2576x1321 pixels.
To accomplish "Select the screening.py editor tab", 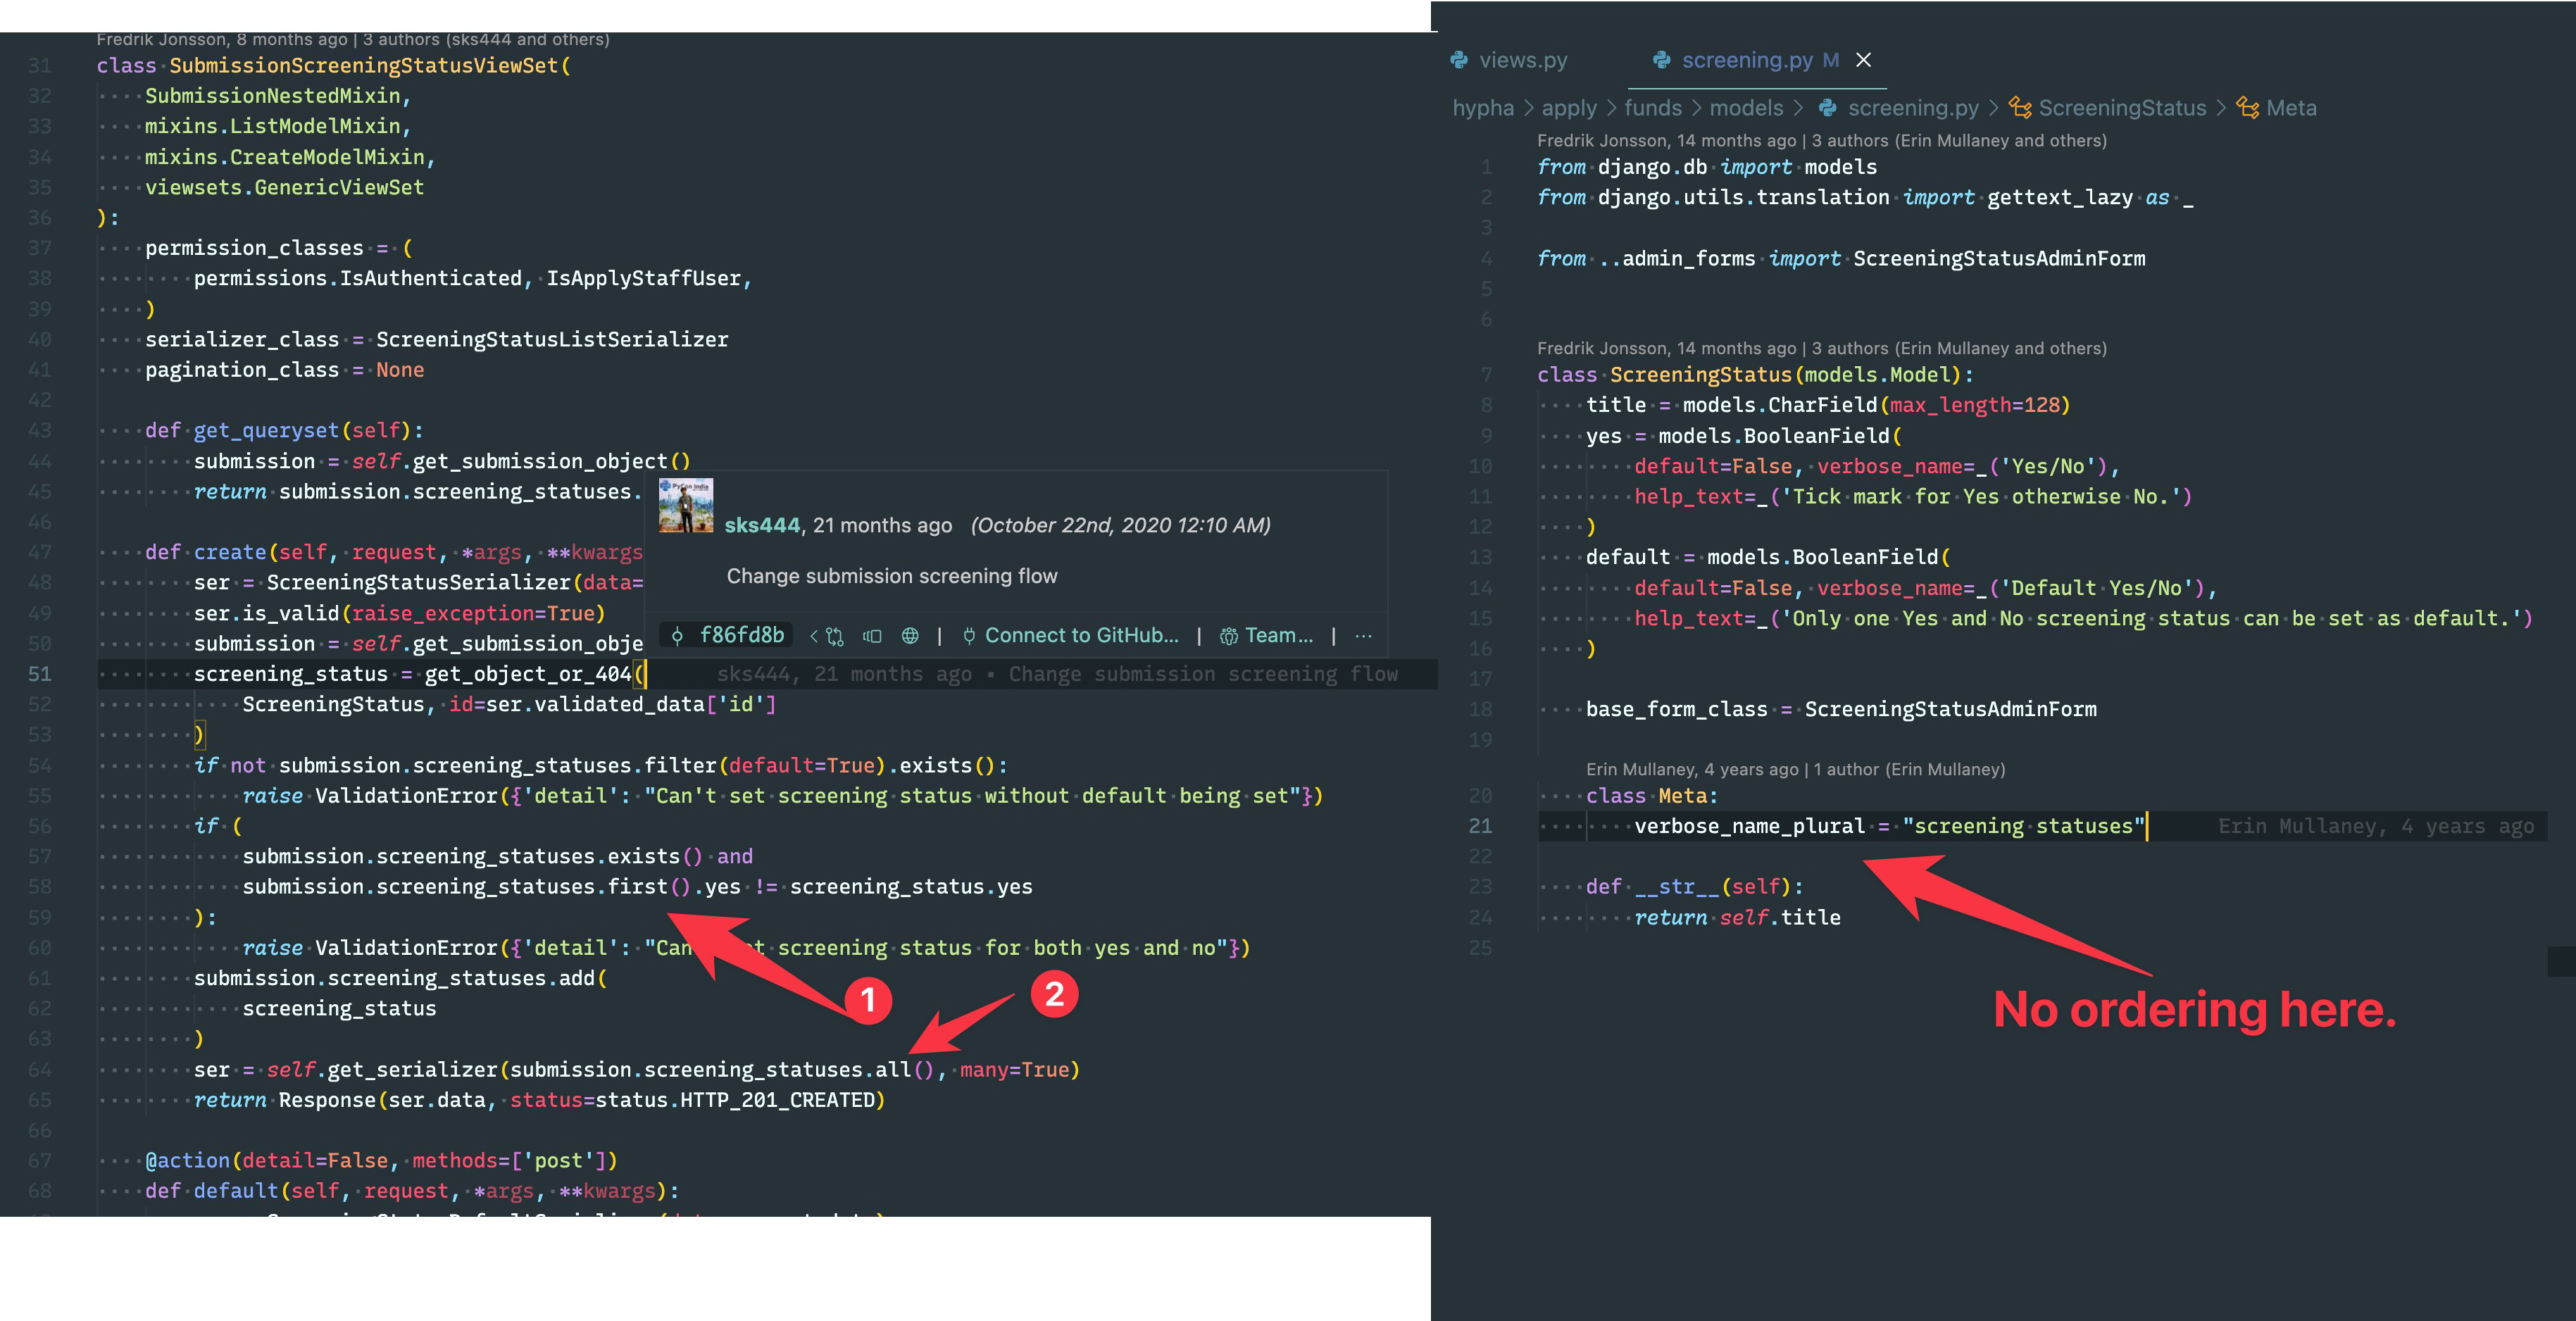I will tap(1746, 60).
